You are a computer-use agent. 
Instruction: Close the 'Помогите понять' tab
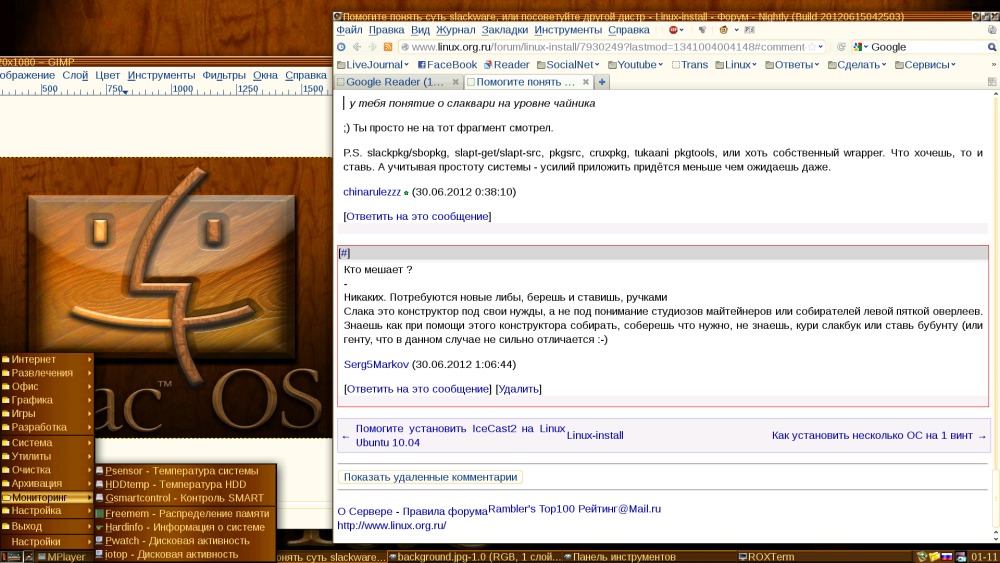point(585,82)
